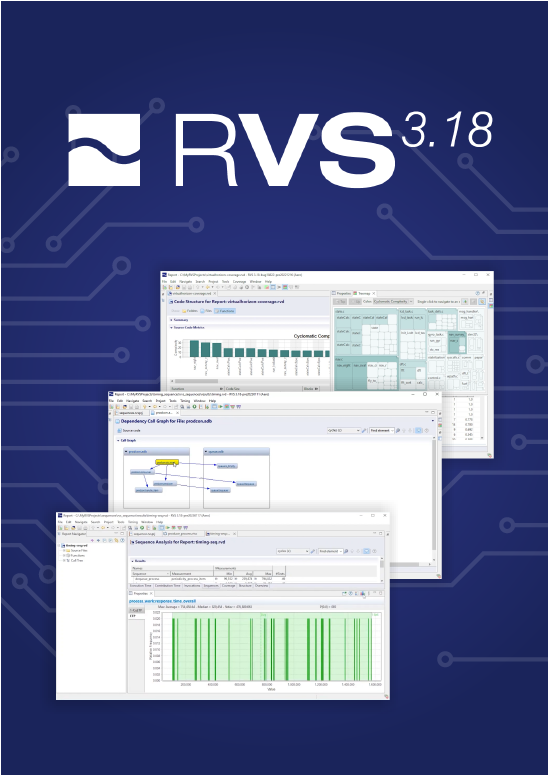Click the pencil icon beside call graph layout dropdown
Image resolution: width=548 pixels, height=775 pixels.
(x=365, y=431)
